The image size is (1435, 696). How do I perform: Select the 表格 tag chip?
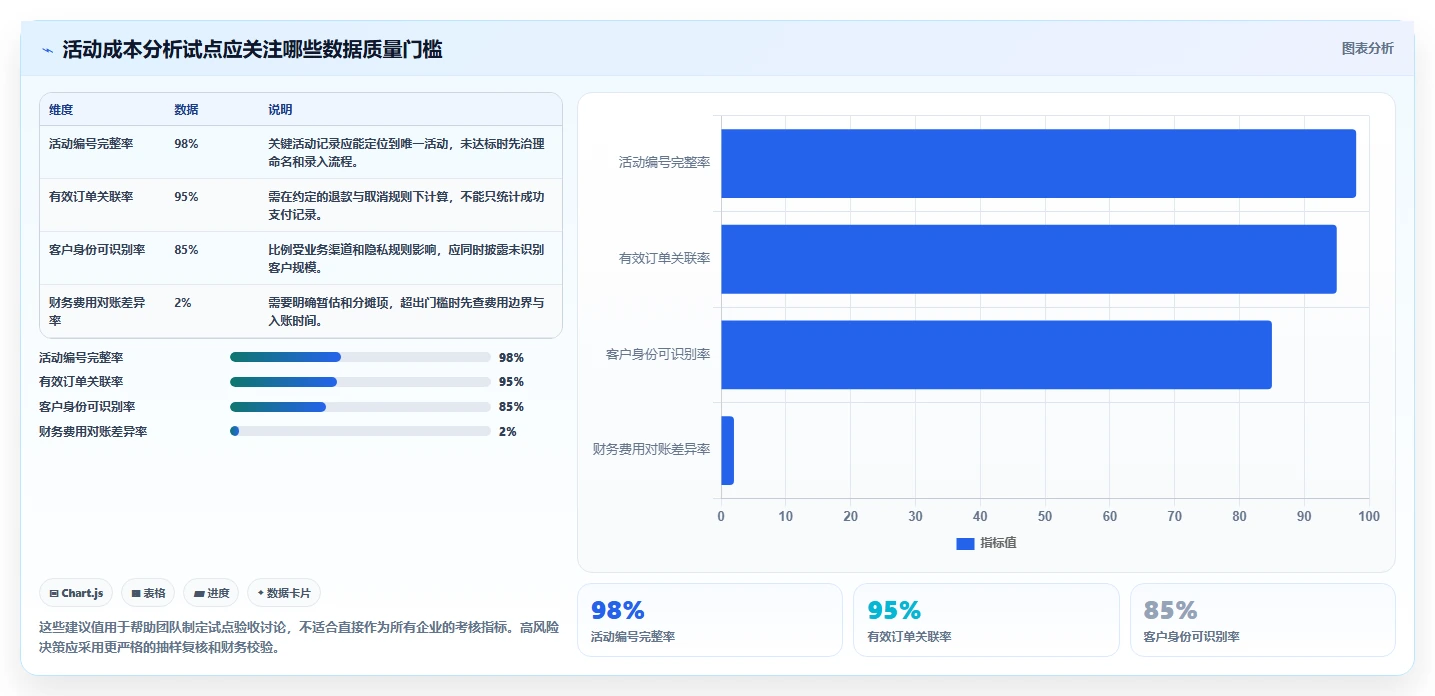148,593
